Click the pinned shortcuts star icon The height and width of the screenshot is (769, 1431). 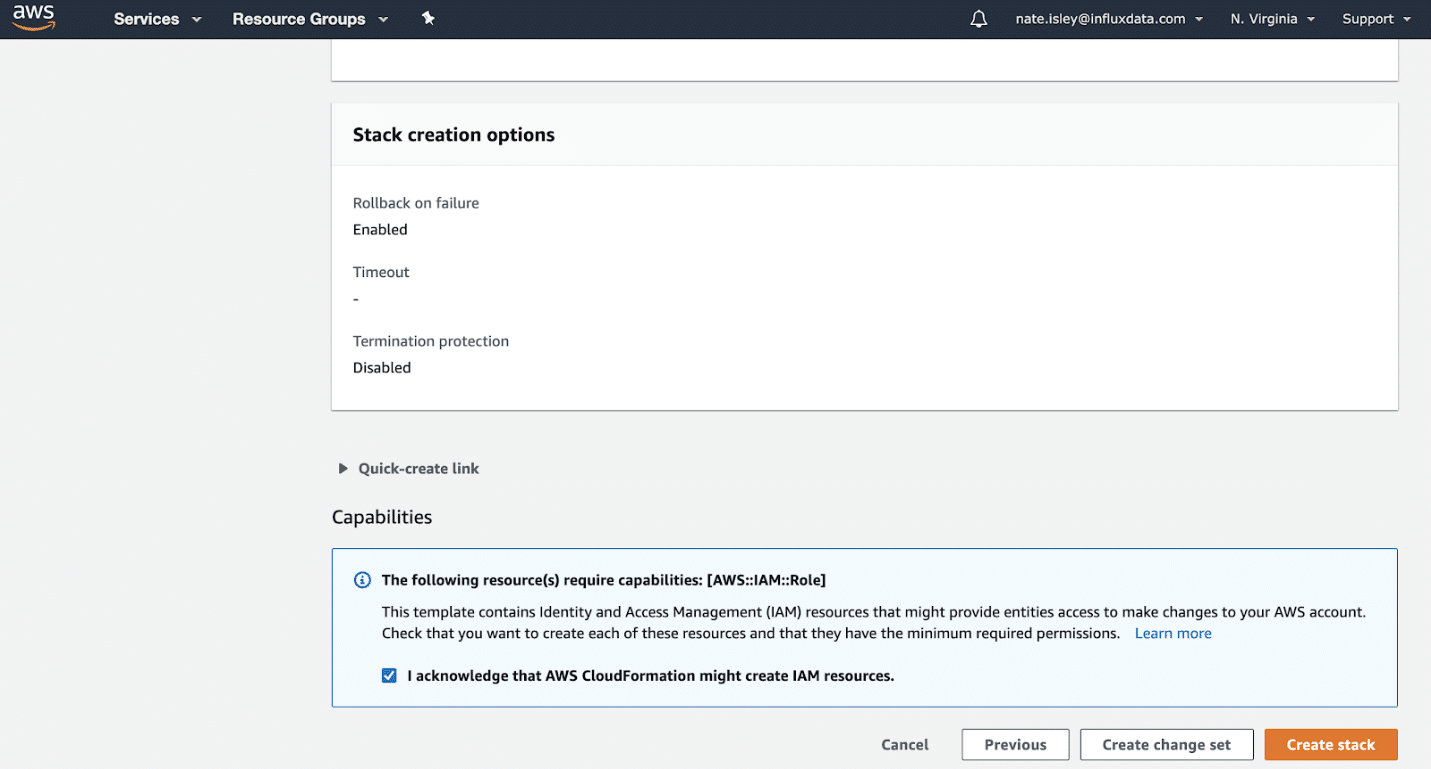pyautogui.click(x=428, y=18)
